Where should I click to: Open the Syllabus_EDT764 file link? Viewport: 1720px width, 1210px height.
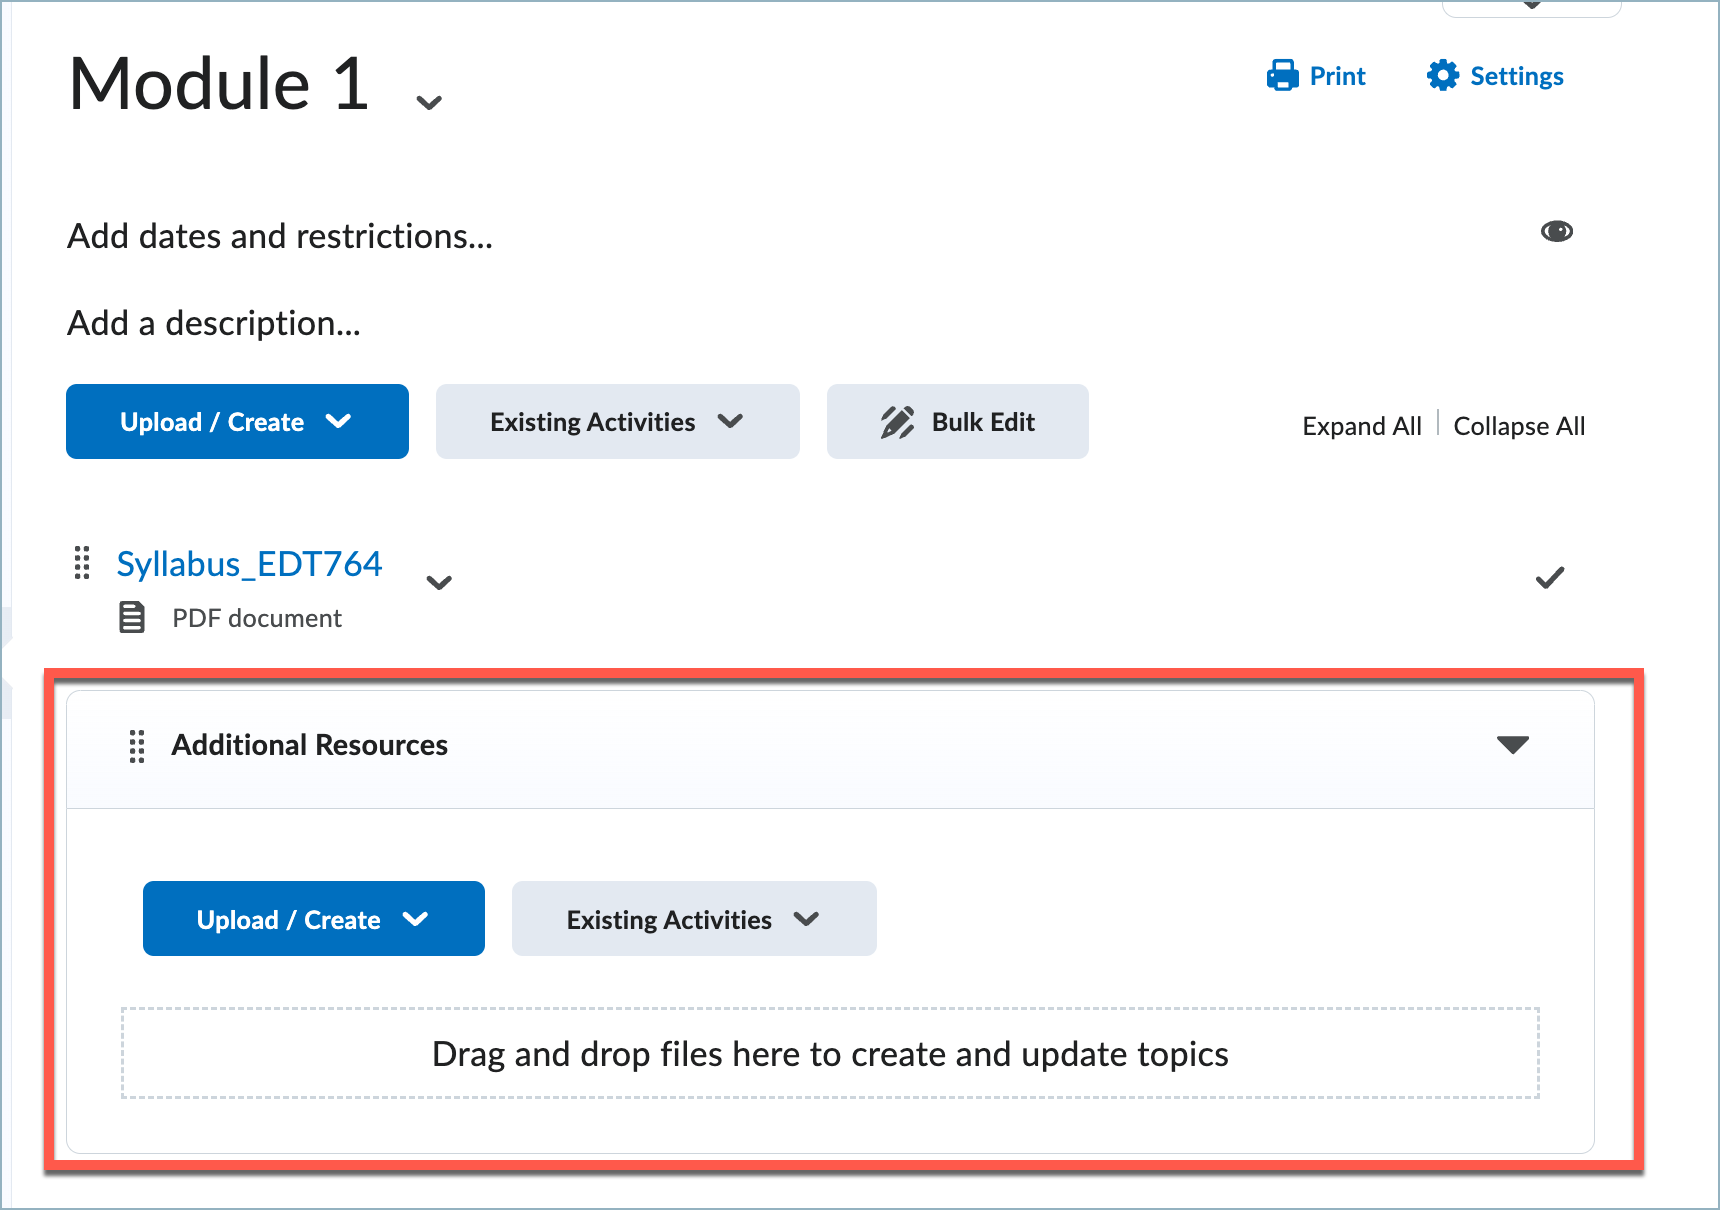[x=249, y=563]
